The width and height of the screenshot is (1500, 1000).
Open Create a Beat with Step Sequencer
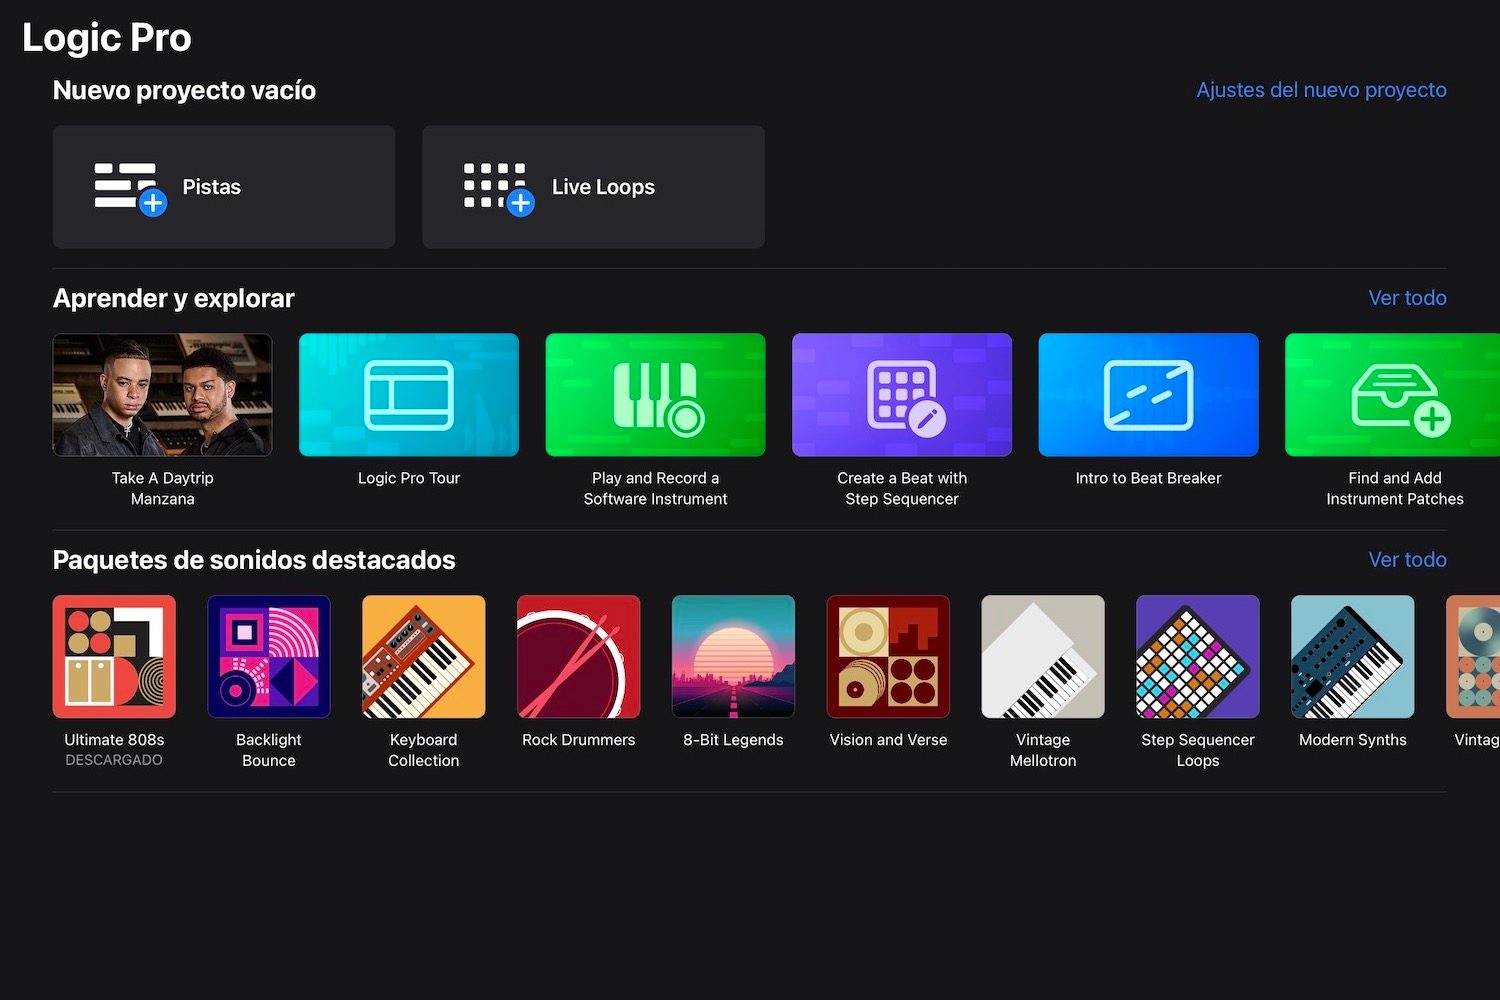point(902,395)
